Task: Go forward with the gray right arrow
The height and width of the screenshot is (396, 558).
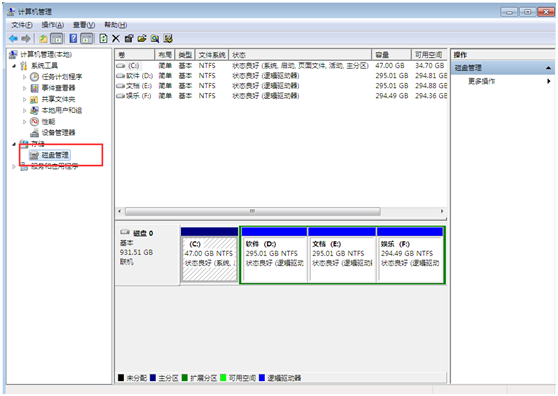Action: [26, 38]
